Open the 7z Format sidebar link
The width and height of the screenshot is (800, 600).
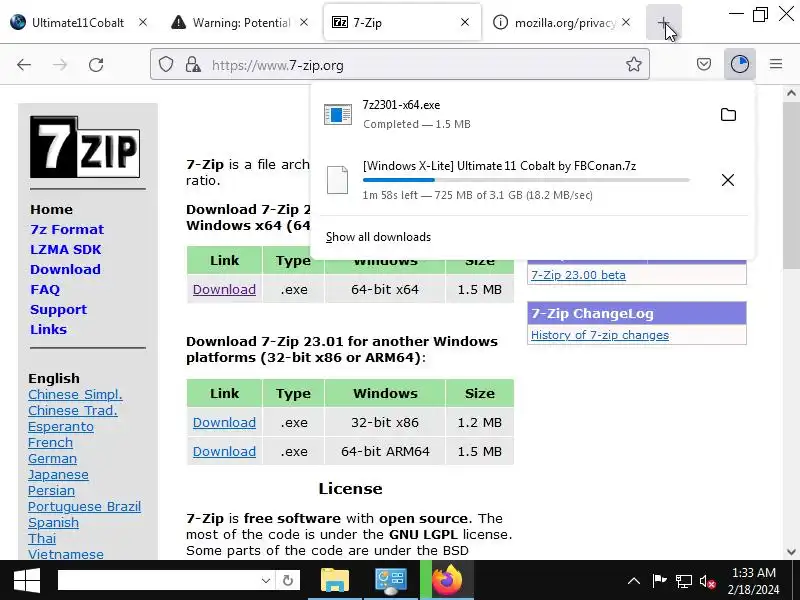(x=67, y=230)
